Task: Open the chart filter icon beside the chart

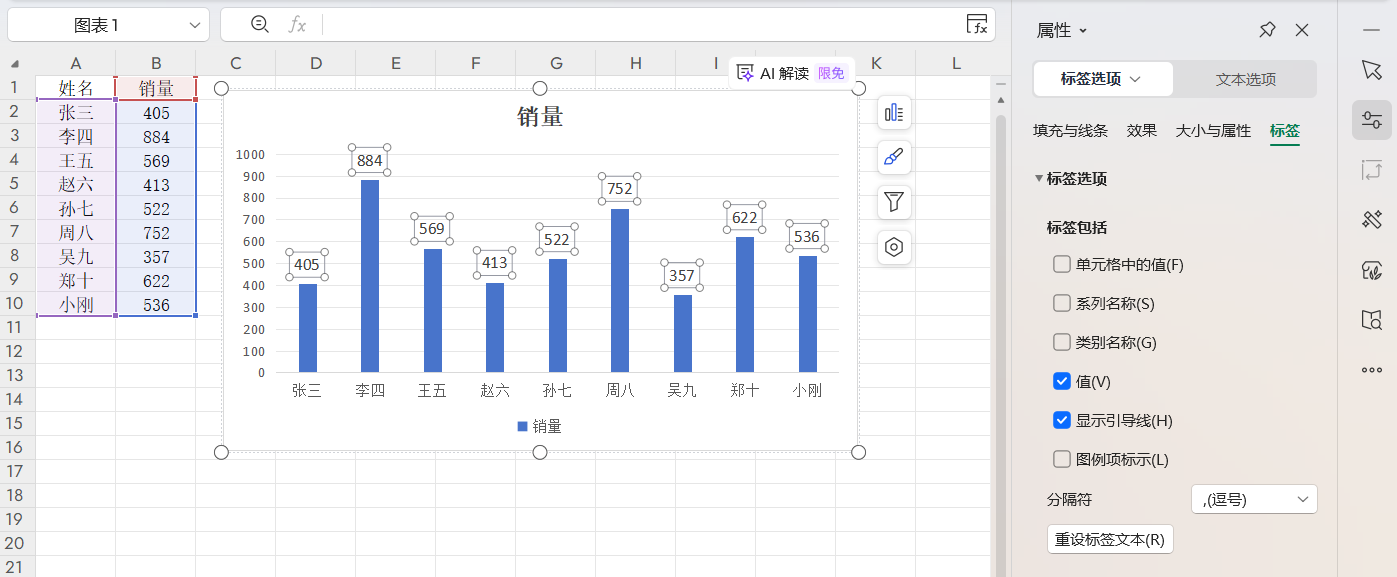Action: (893, 202)
